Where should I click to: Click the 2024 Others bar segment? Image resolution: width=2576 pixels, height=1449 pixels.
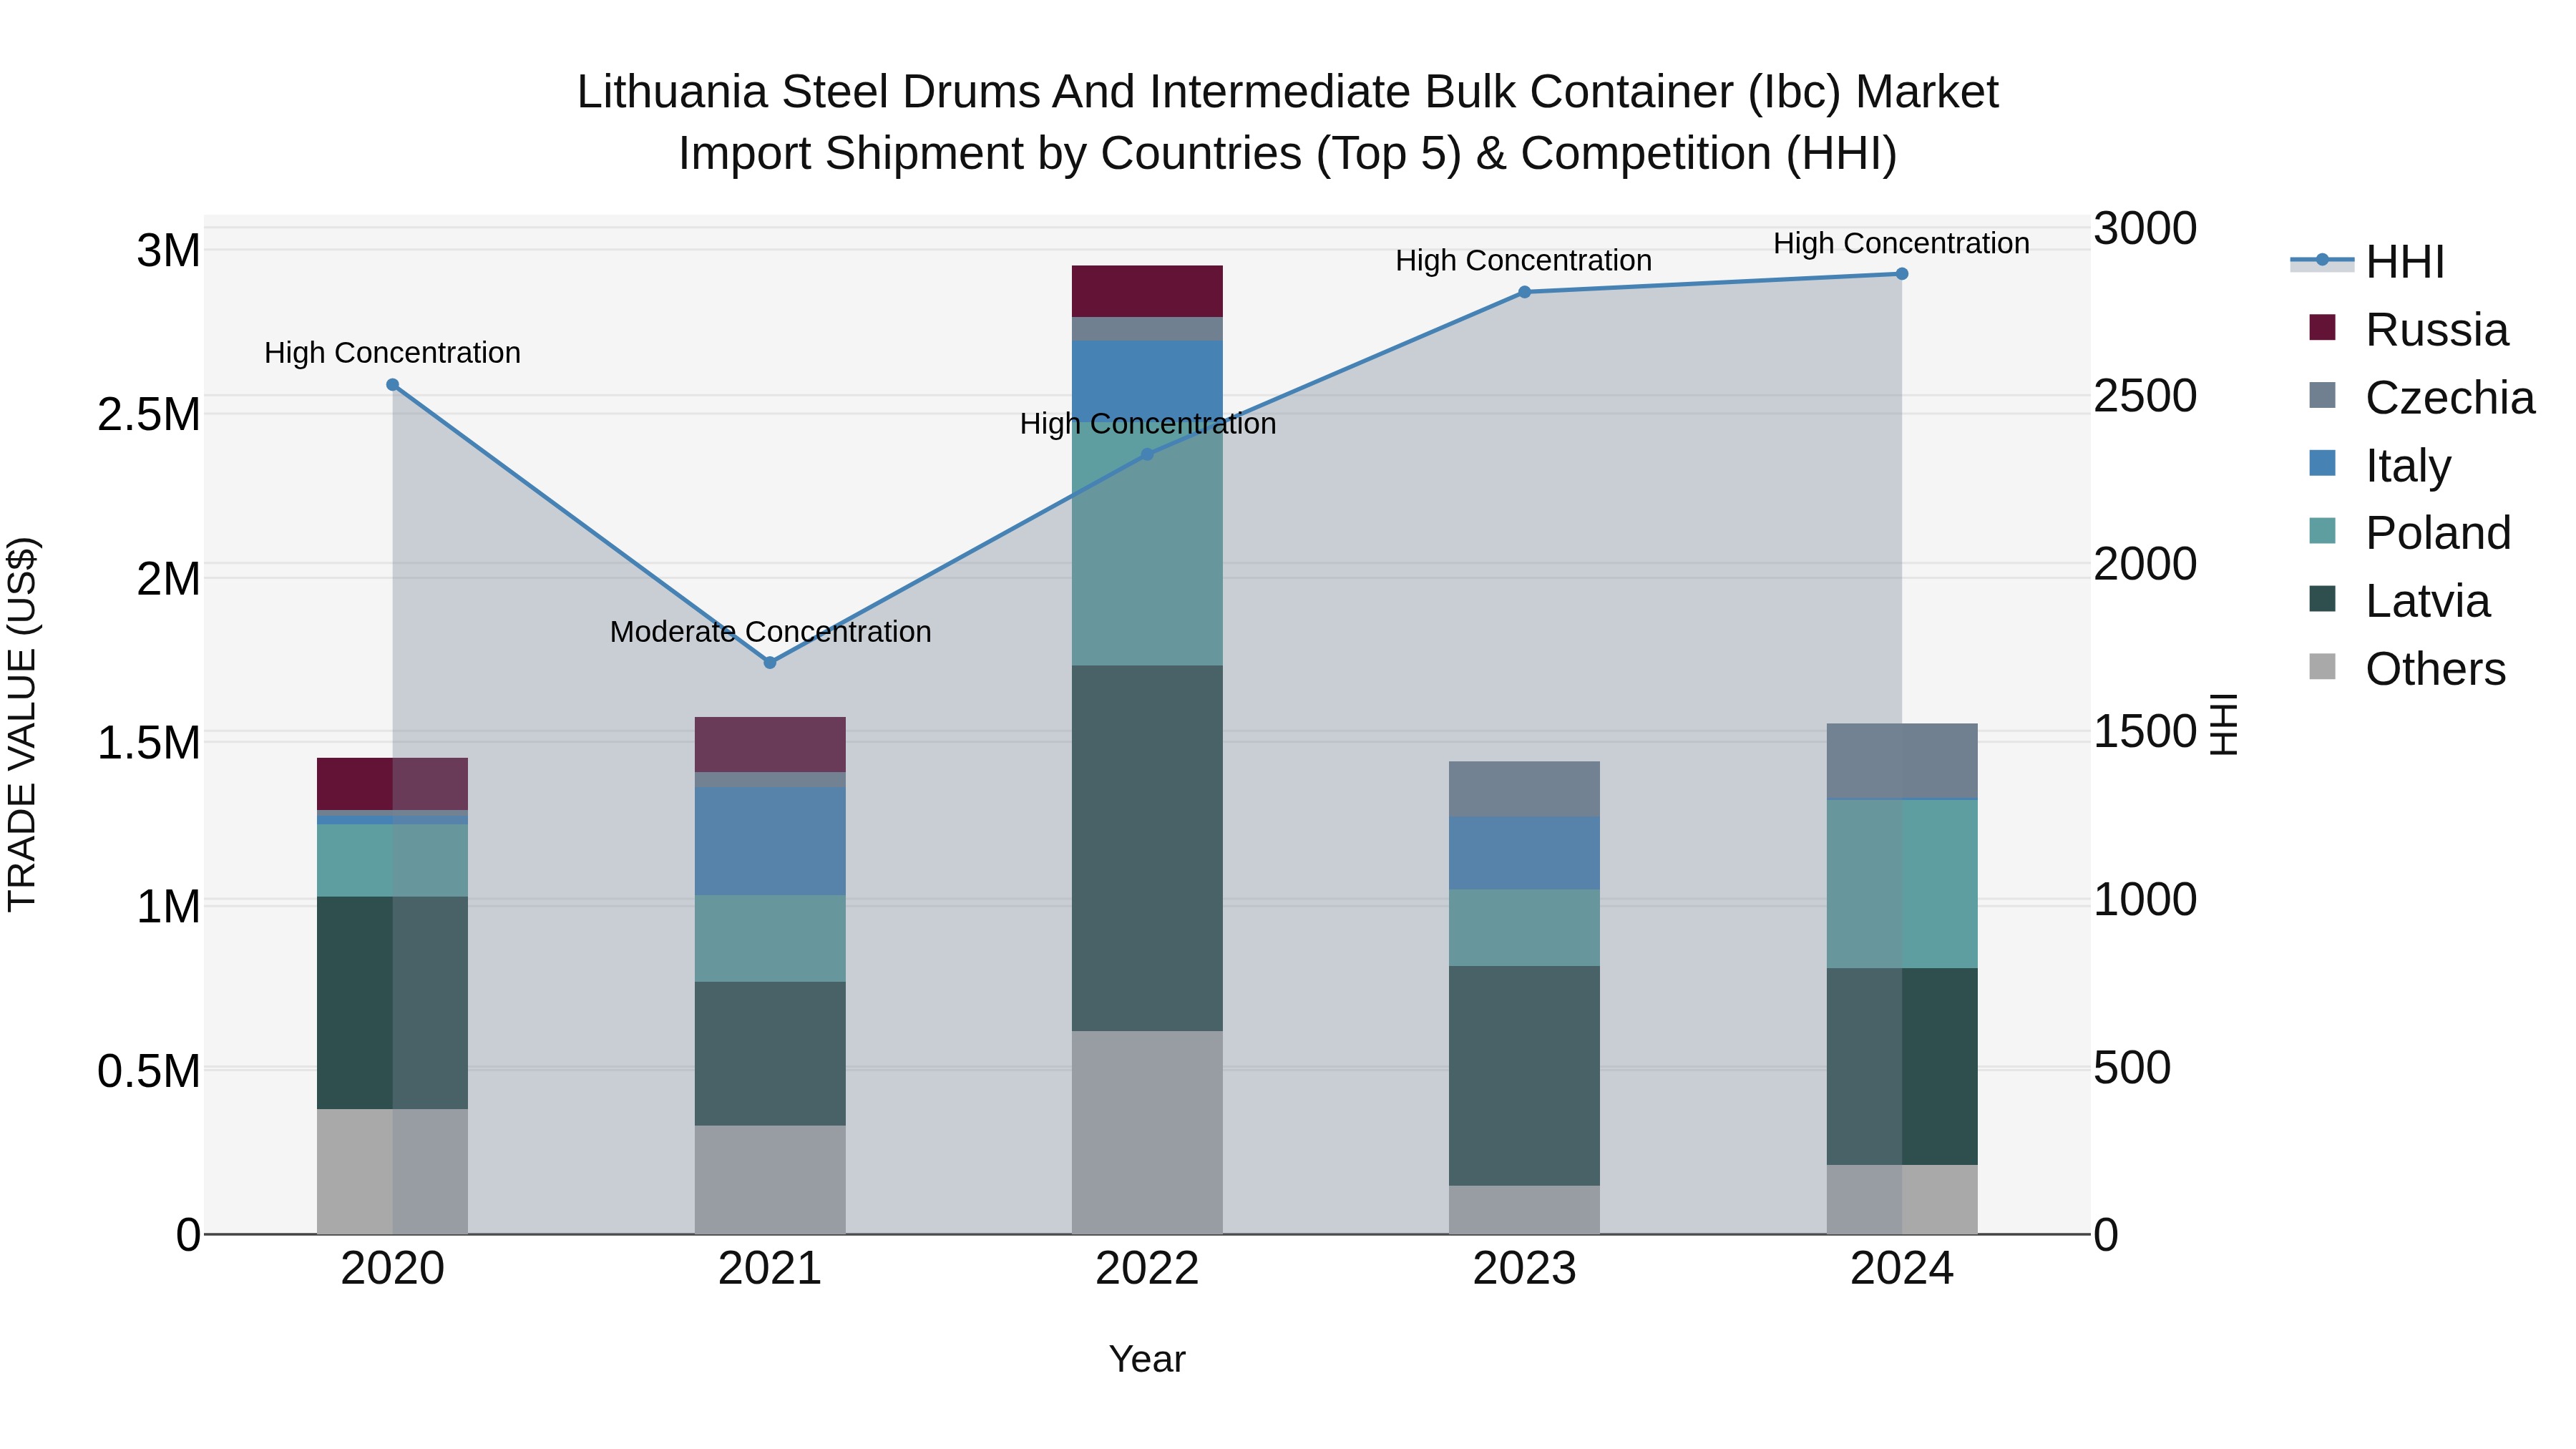click(1902, 1200)
